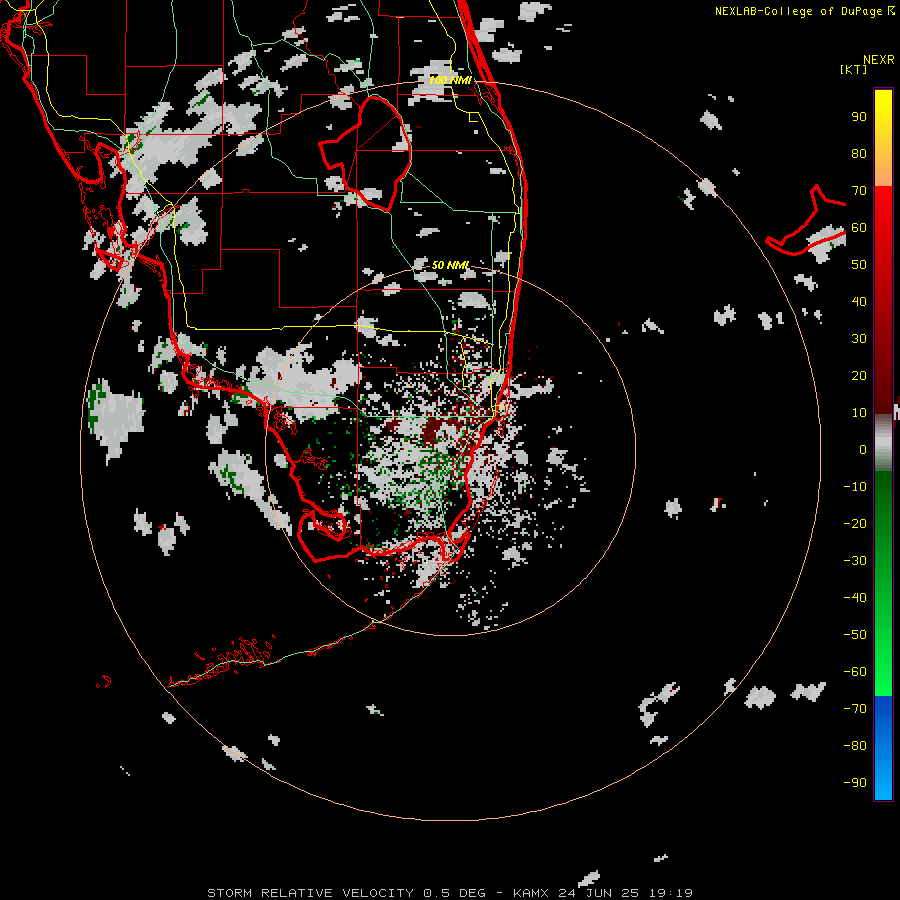The width and height of the screenshot is (900, 900).
Task: Click the red segment of the color bar
Action: click(883, 300)
